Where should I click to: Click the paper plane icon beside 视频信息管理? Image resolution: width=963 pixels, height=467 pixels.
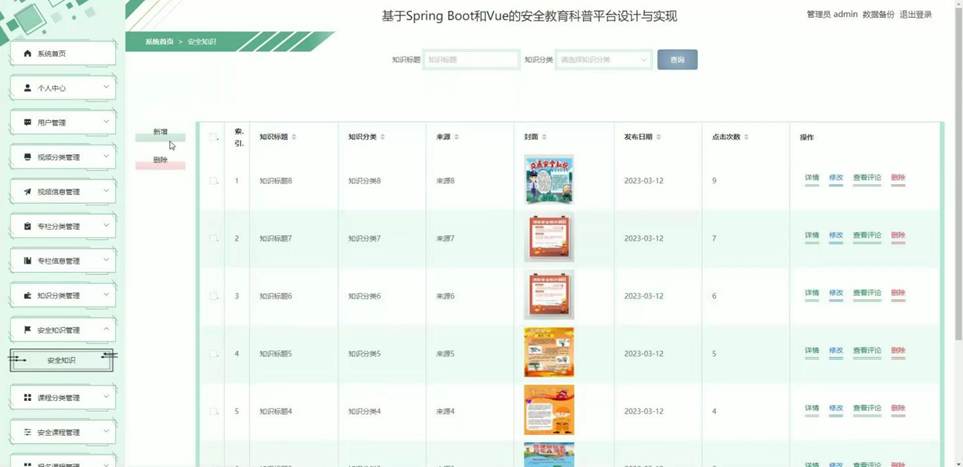(27, 192)
